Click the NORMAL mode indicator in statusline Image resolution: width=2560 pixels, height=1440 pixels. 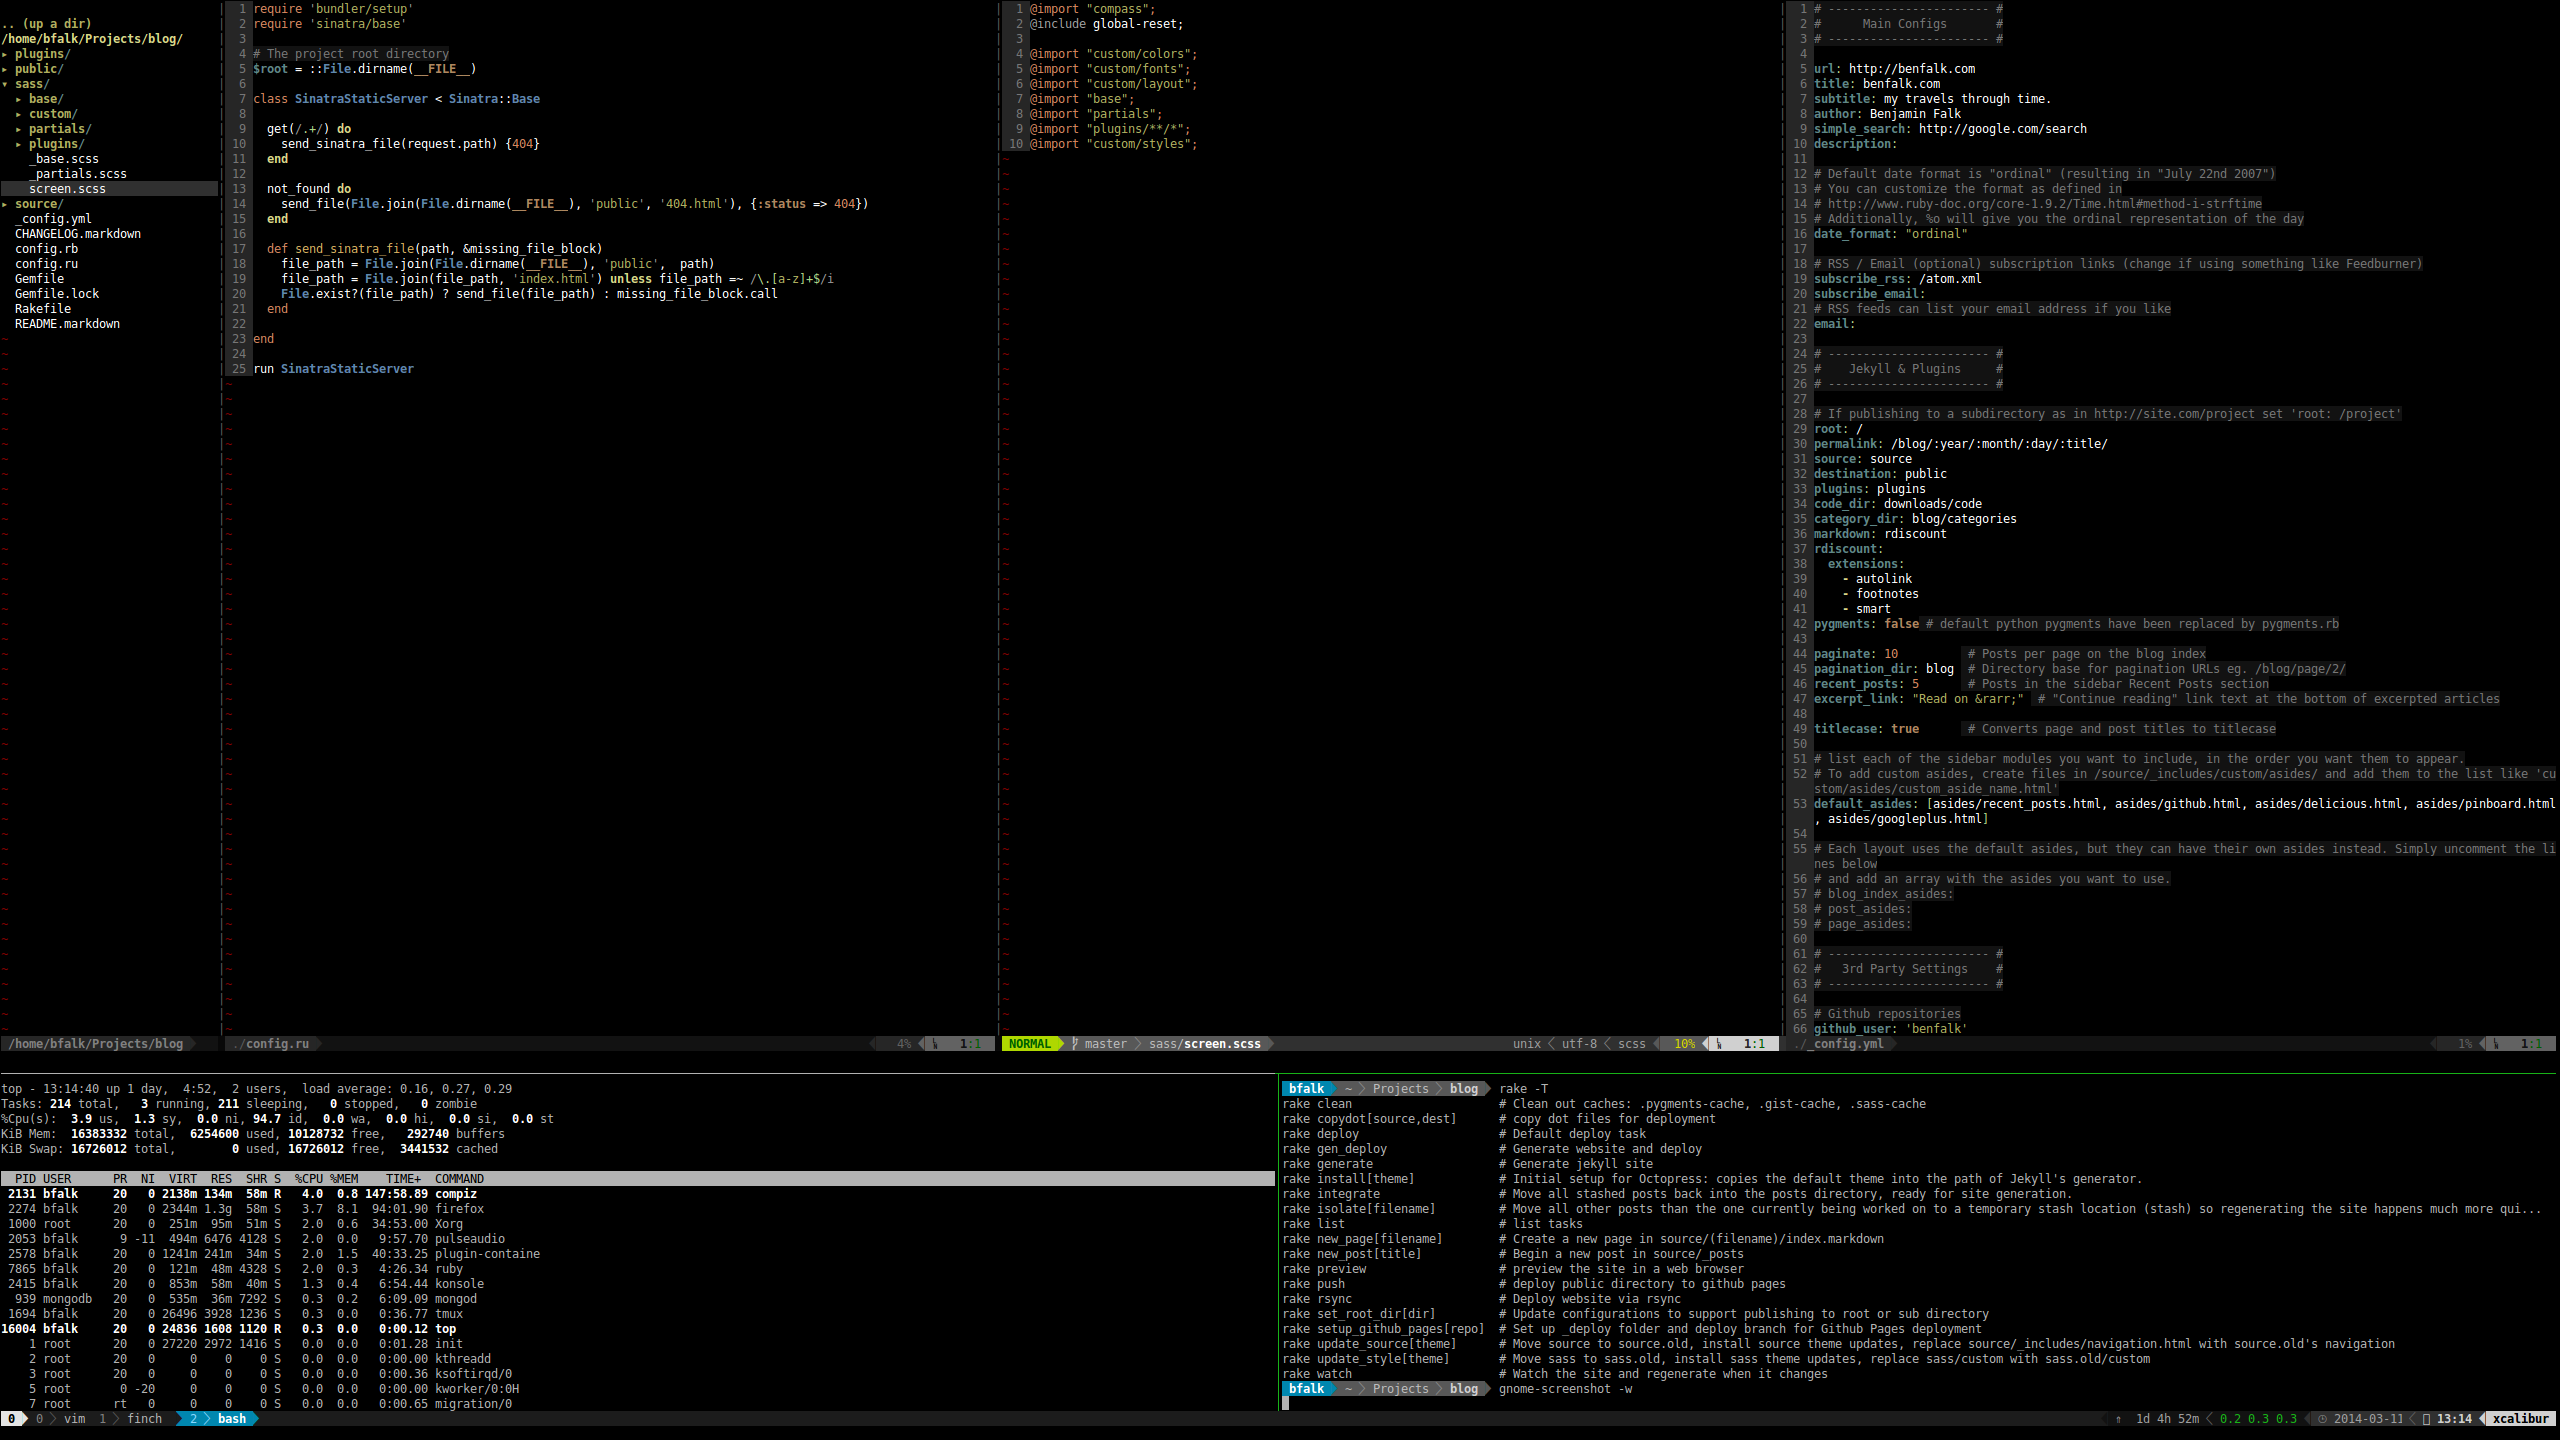click(1030, 1044)
